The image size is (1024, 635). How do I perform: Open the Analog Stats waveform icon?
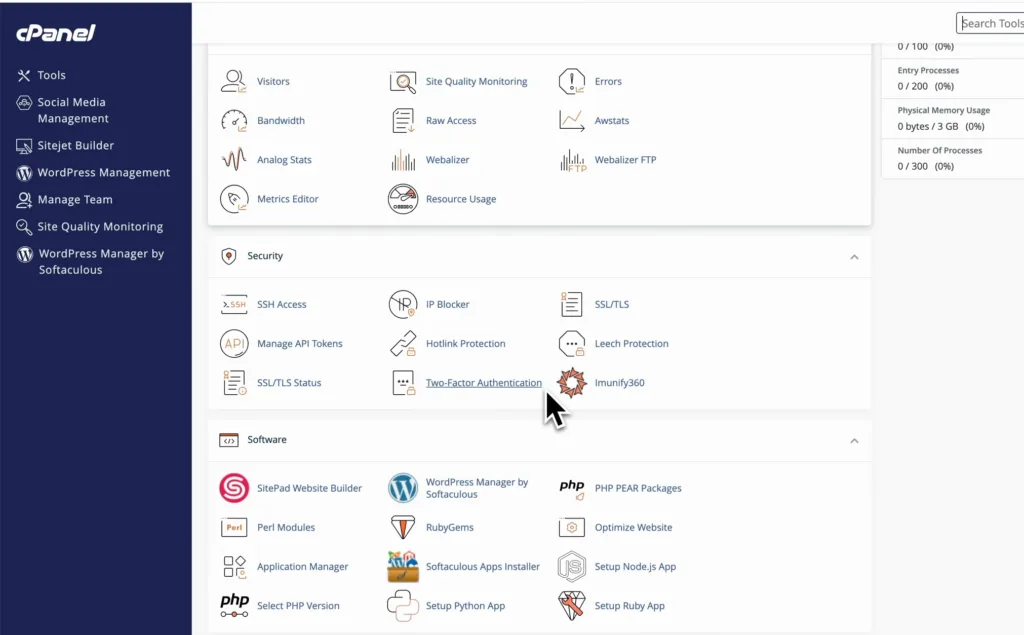pos(234,160)
